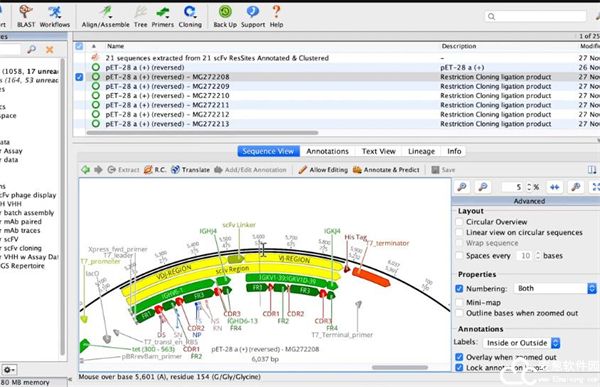Viewport: 600px width, 387px height.
Task: Switch to the Text View tab
Action: 378,151
